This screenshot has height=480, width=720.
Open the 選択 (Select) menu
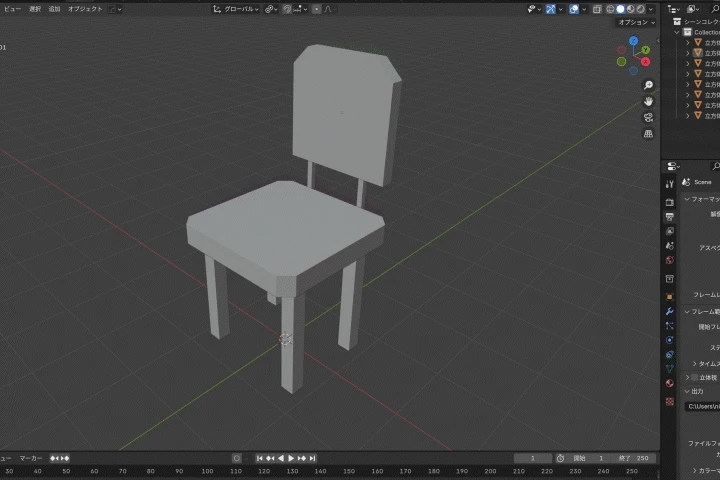click(35, 9)
